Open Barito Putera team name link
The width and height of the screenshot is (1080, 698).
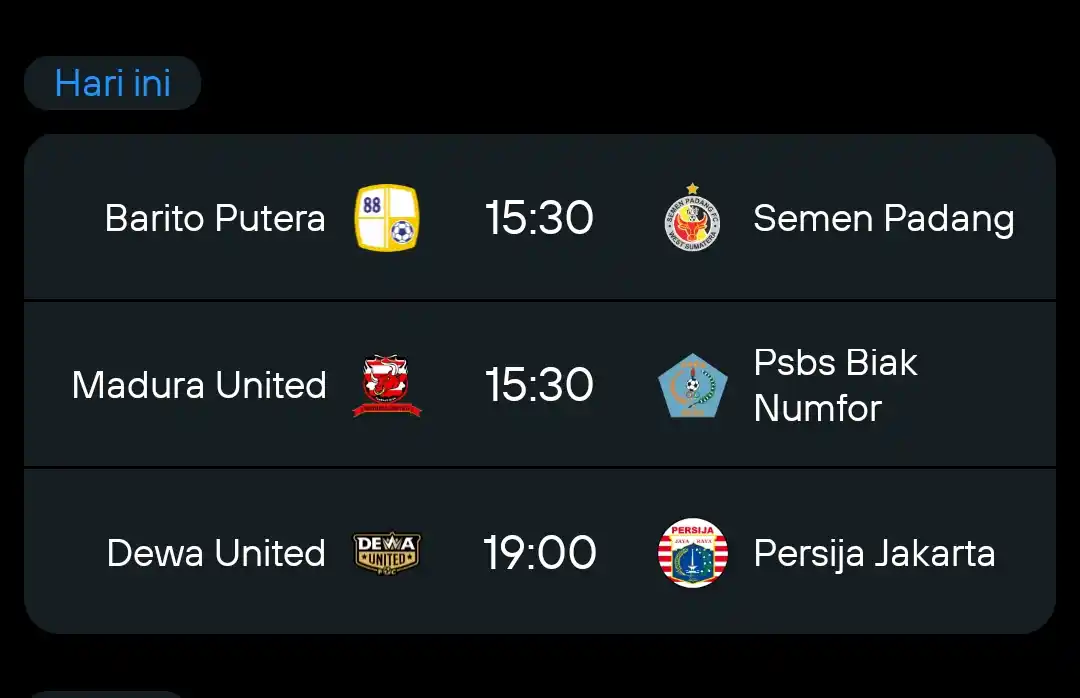[x=215, y=218]
